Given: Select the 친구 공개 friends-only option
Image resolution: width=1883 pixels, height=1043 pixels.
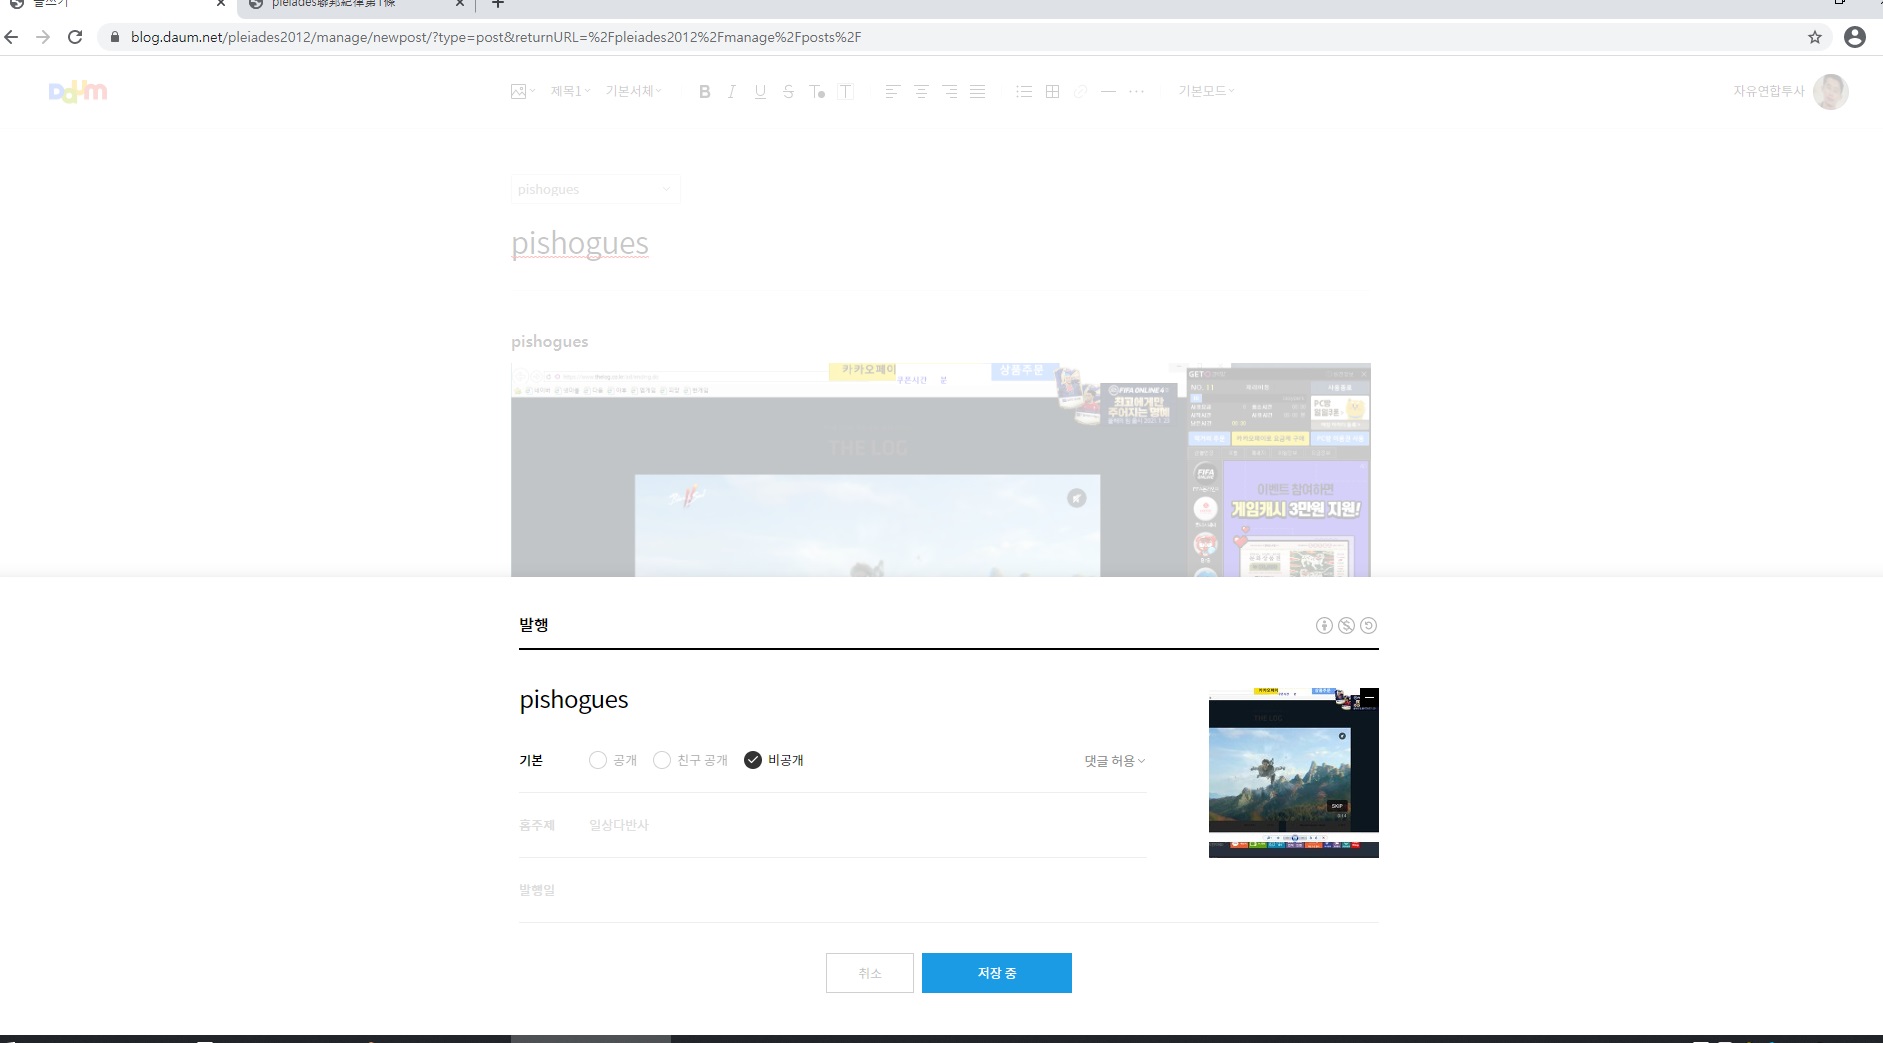Looking at the screenshot, I should 661,760.
